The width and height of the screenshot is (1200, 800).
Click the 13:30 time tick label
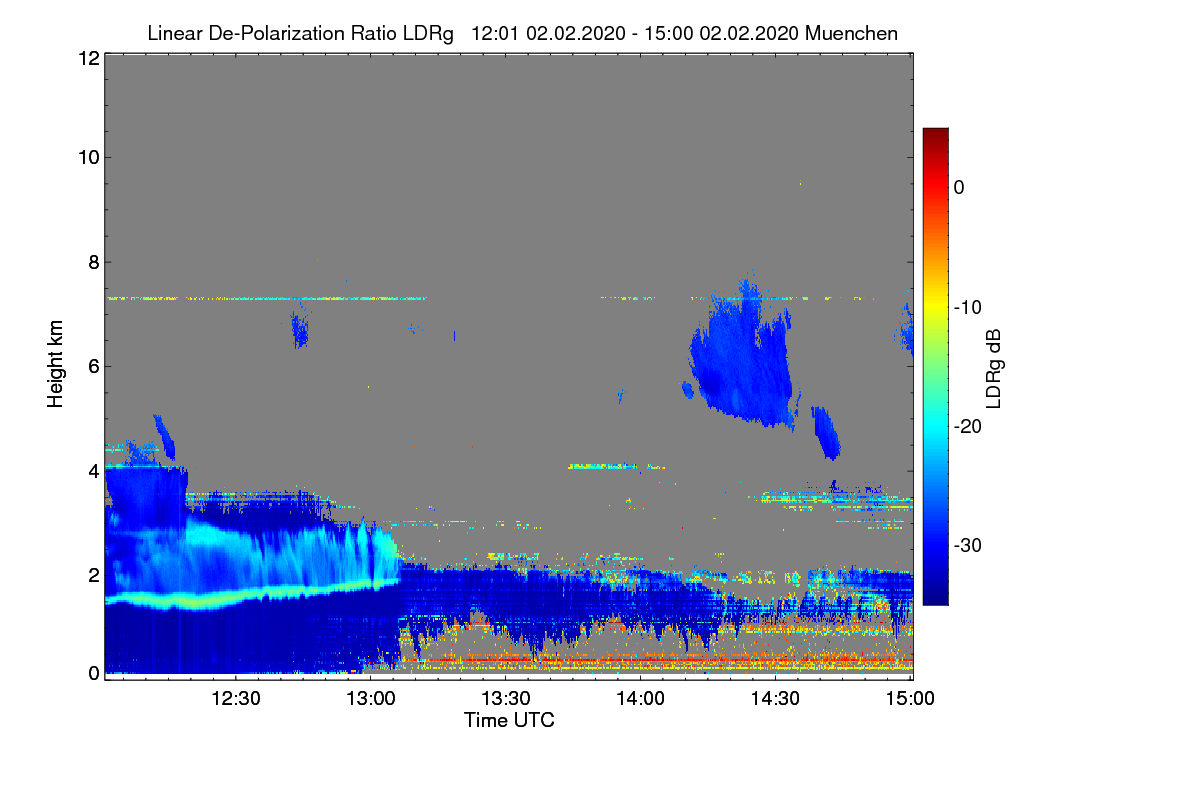click(506, 698)
